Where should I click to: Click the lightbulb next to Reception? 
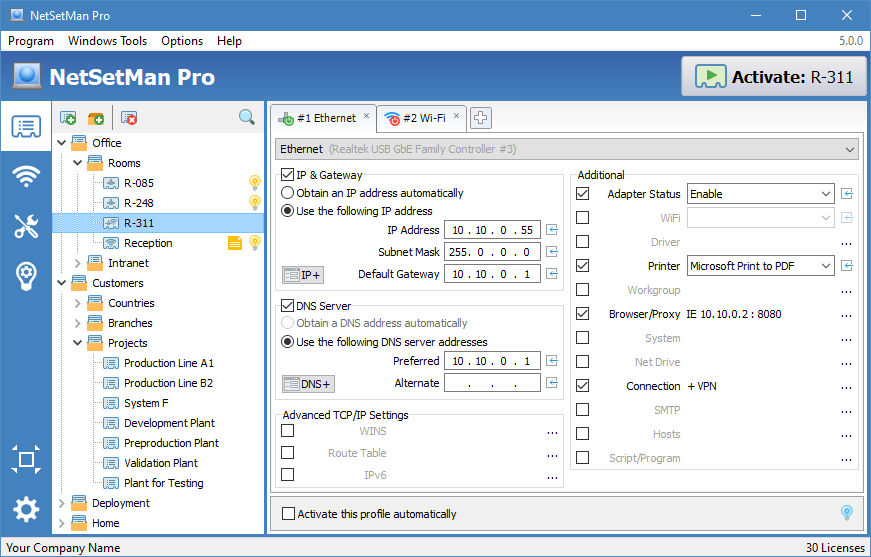[254, 242]
